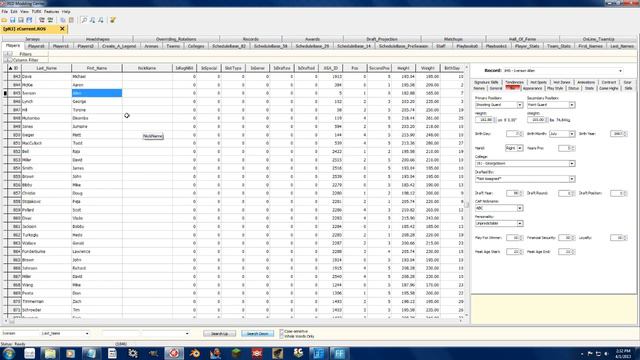Switch to the Colleges tab
640x360 pixels.
[x=196, y=46]
